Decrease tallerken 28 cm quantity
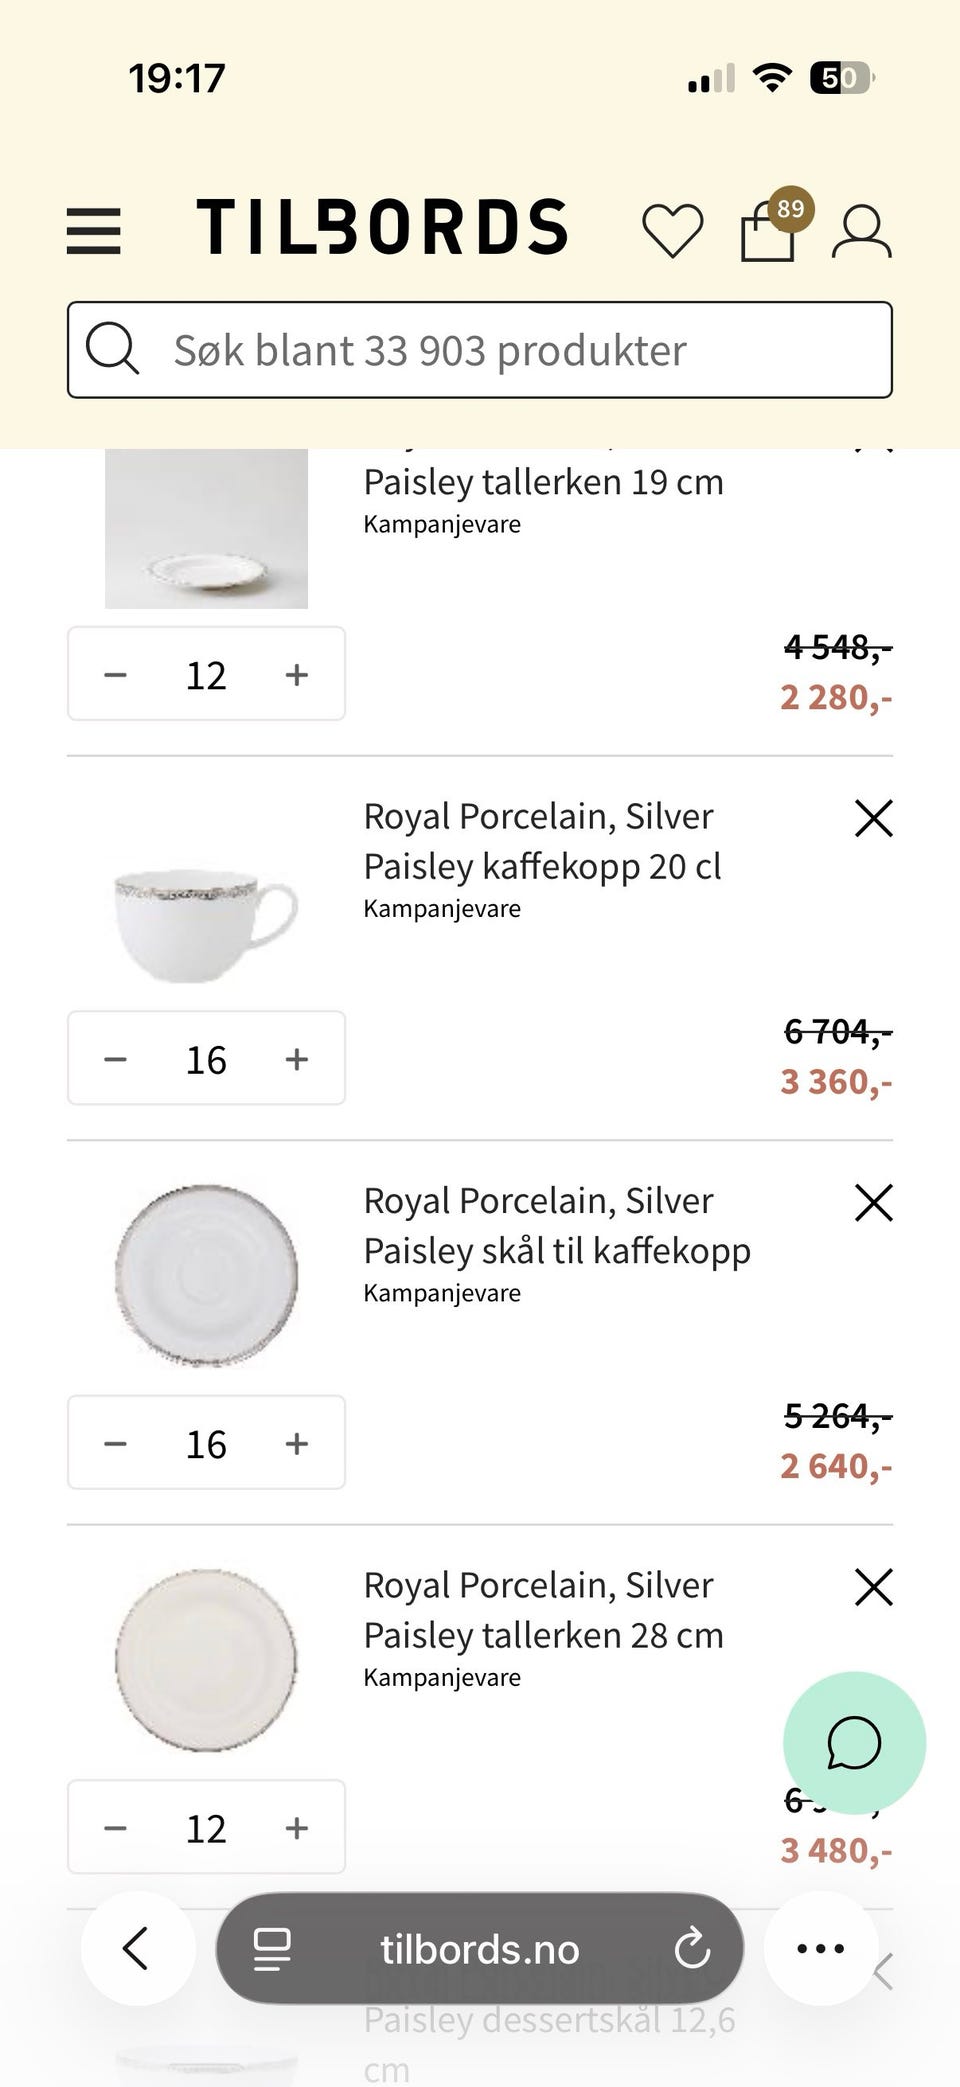Screen dimensions: 960x2087 tap(115, 1828)
